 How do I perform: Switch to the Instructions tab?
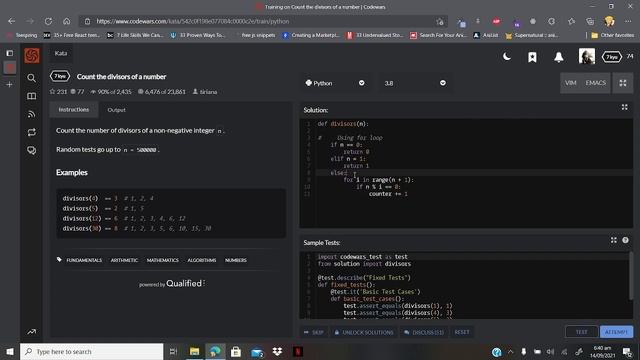[x=74, y=110]
